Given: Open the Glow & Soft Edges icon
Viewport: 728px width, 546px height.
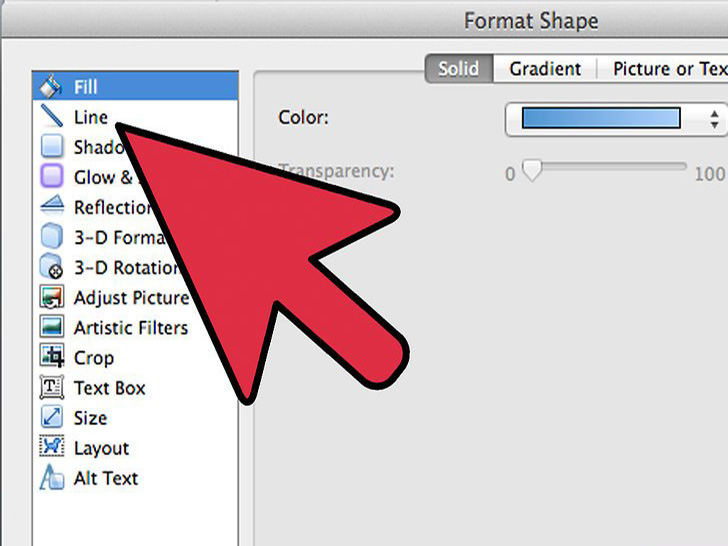Looking at the screenshot, I should pos(51,177).
